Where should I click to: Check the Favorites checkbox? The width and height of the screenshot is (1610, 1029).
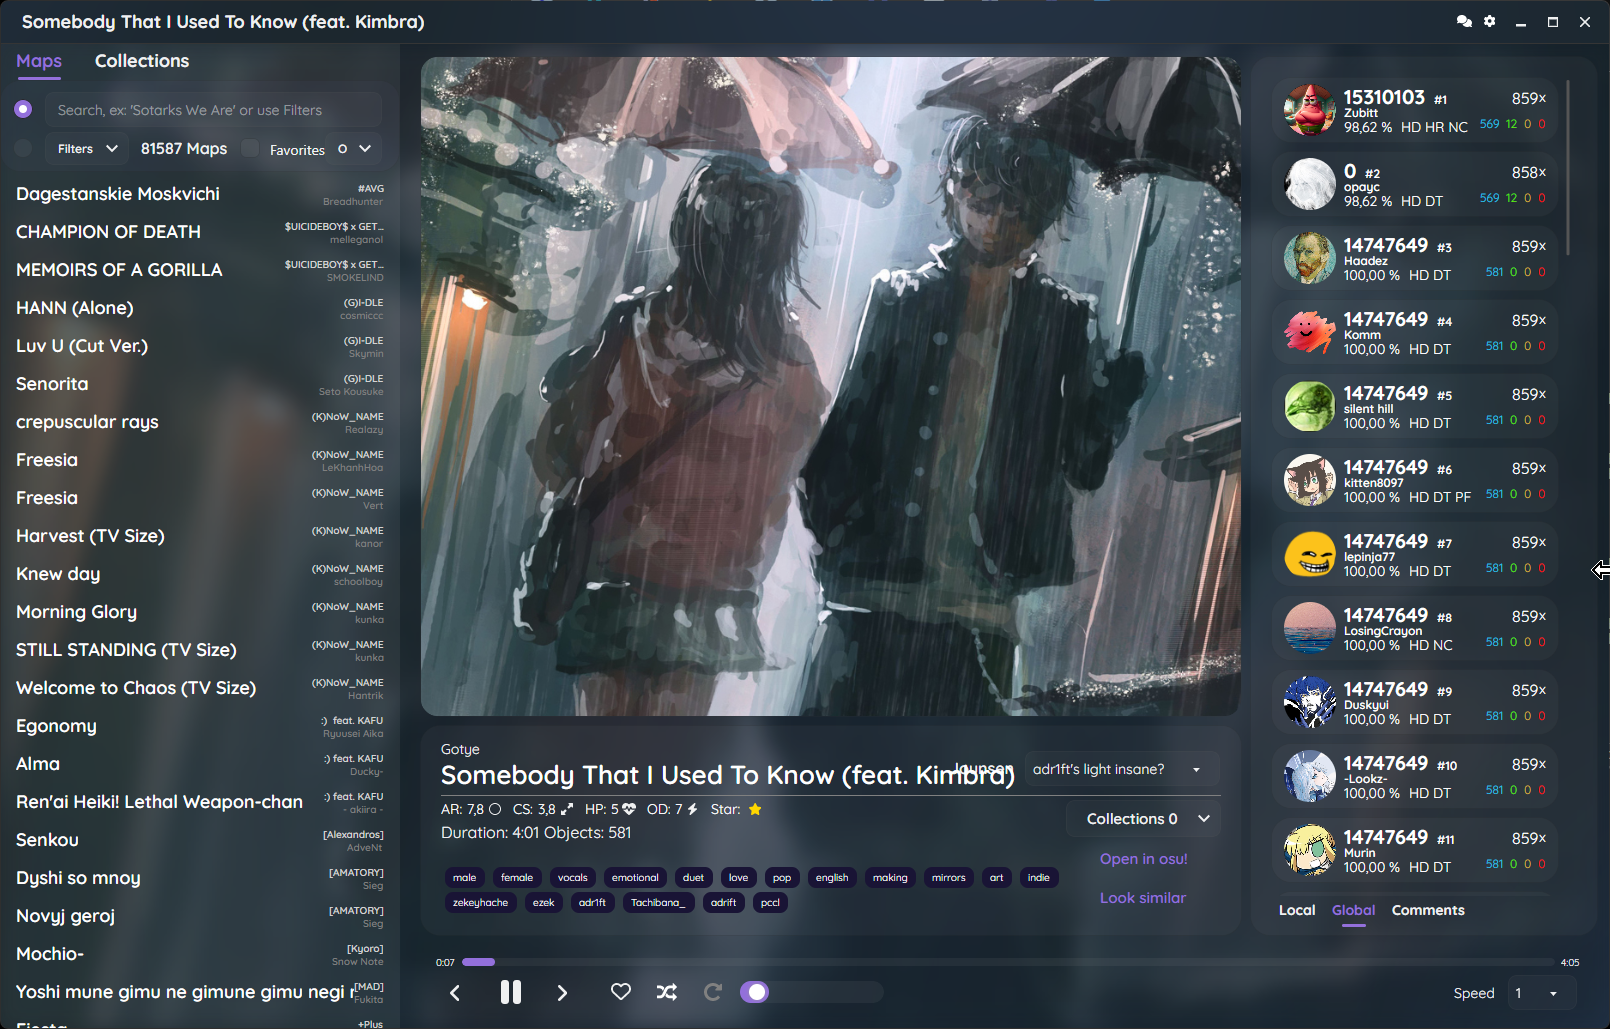(251, 149)
